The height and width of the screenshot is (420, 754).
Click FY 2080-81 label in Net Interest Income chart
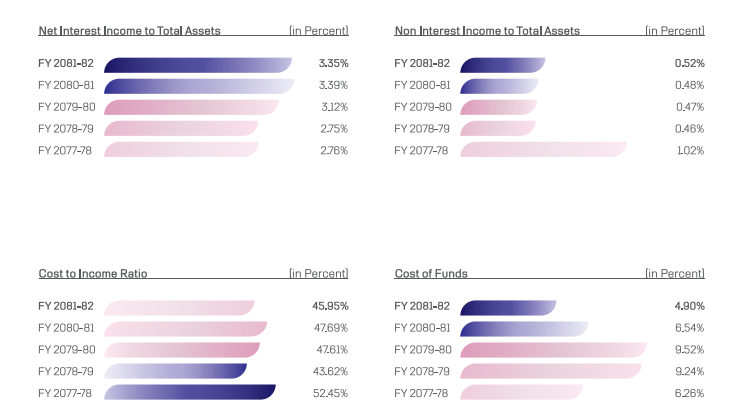pos(66,85)
